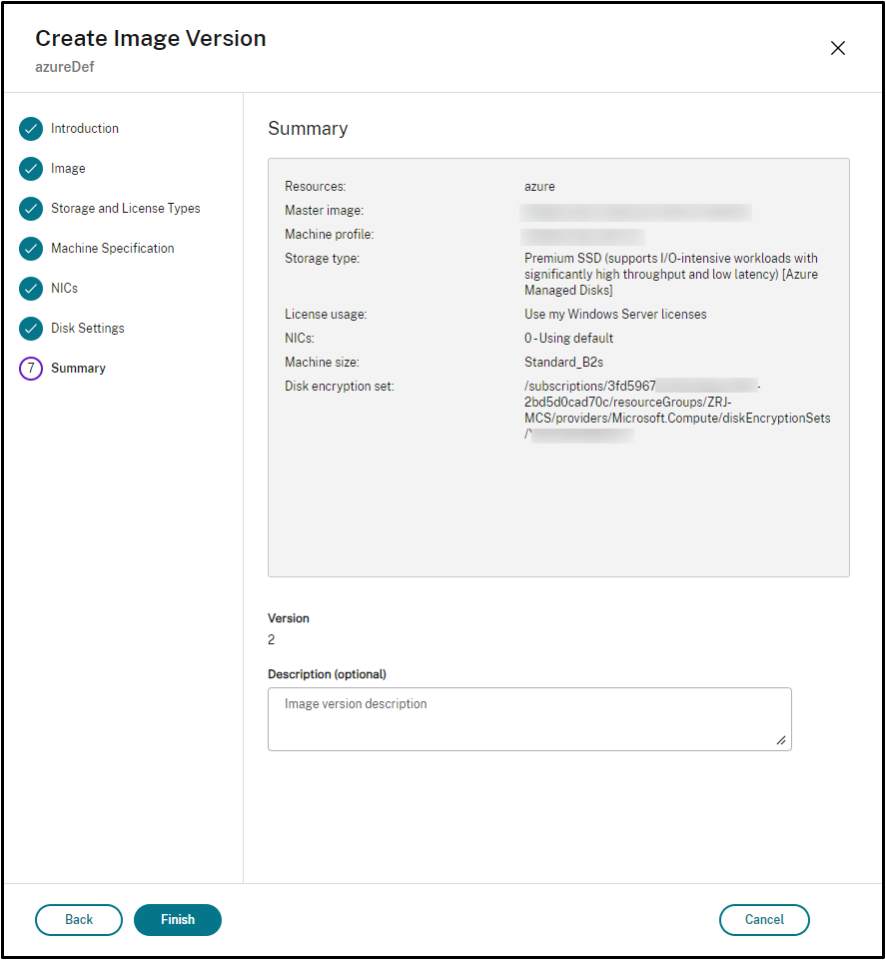Click the step 7 circle icon
Screen dimensions: 886x960
click(31, 369)
